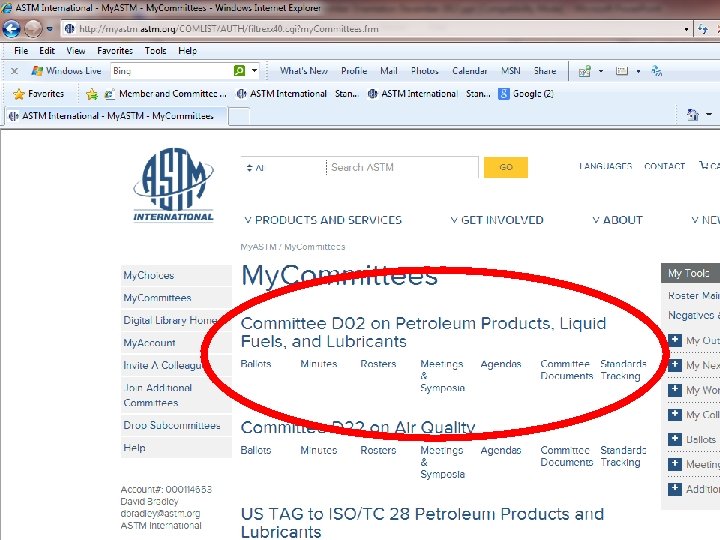
Task: Open Calendar in Windows Live toolbar
Action: tap(469, 71)
